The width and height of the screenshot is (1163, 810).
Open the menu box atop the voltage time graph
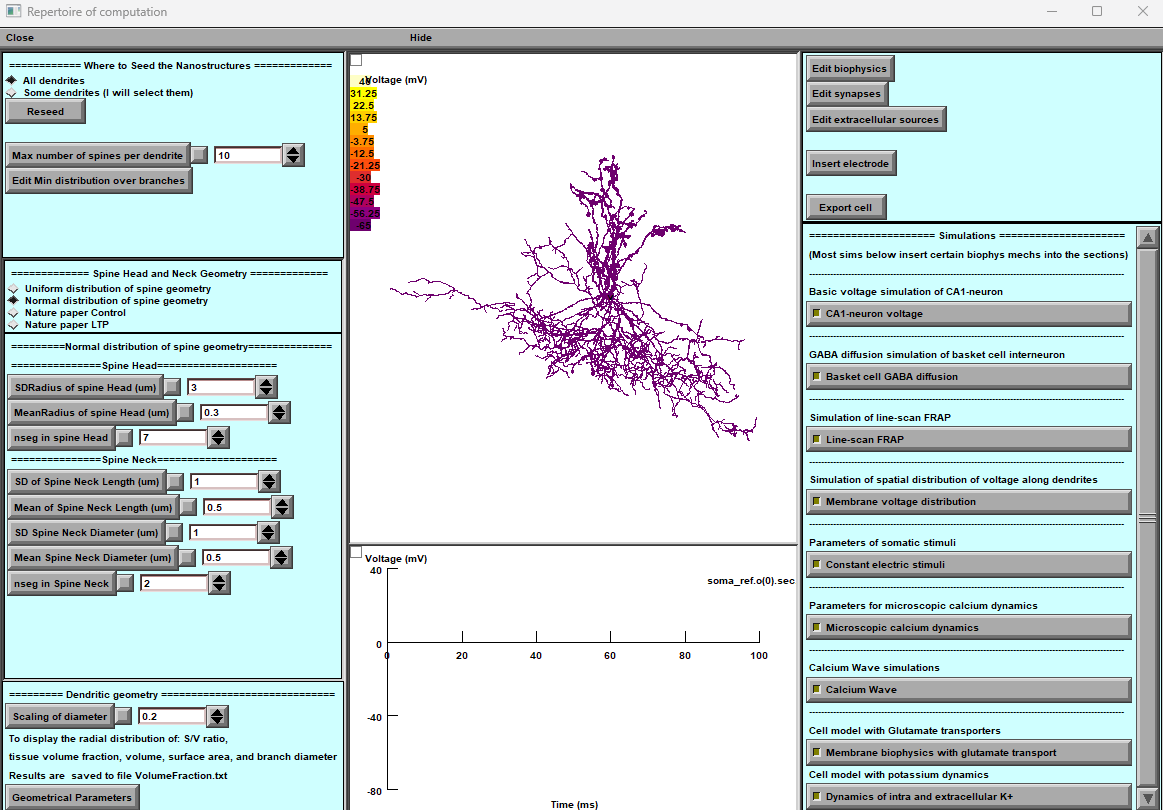point(356,552)
